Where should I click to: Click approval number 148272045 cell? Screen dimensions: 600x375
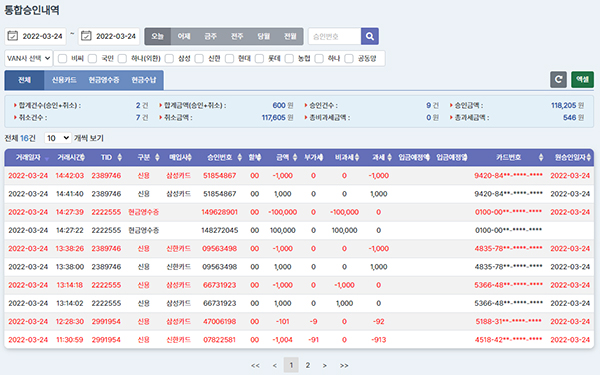220,230
